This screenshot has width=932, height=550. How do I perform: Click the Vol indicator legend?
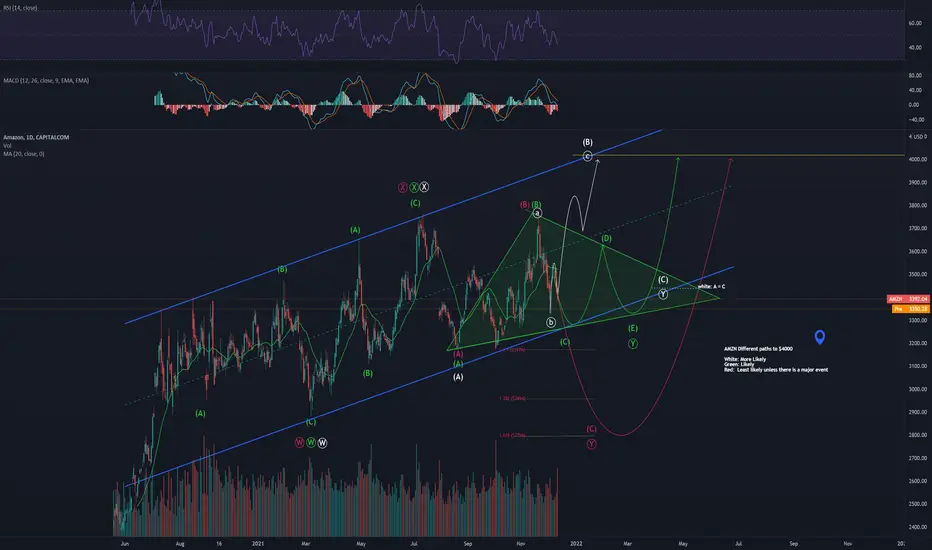7,146
